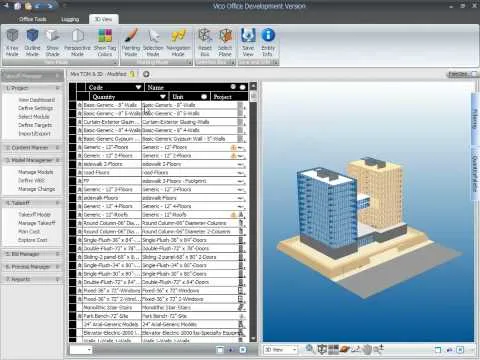Click the table scrollbar down arrow
The image size is (480, 360).
click(253, 338)
